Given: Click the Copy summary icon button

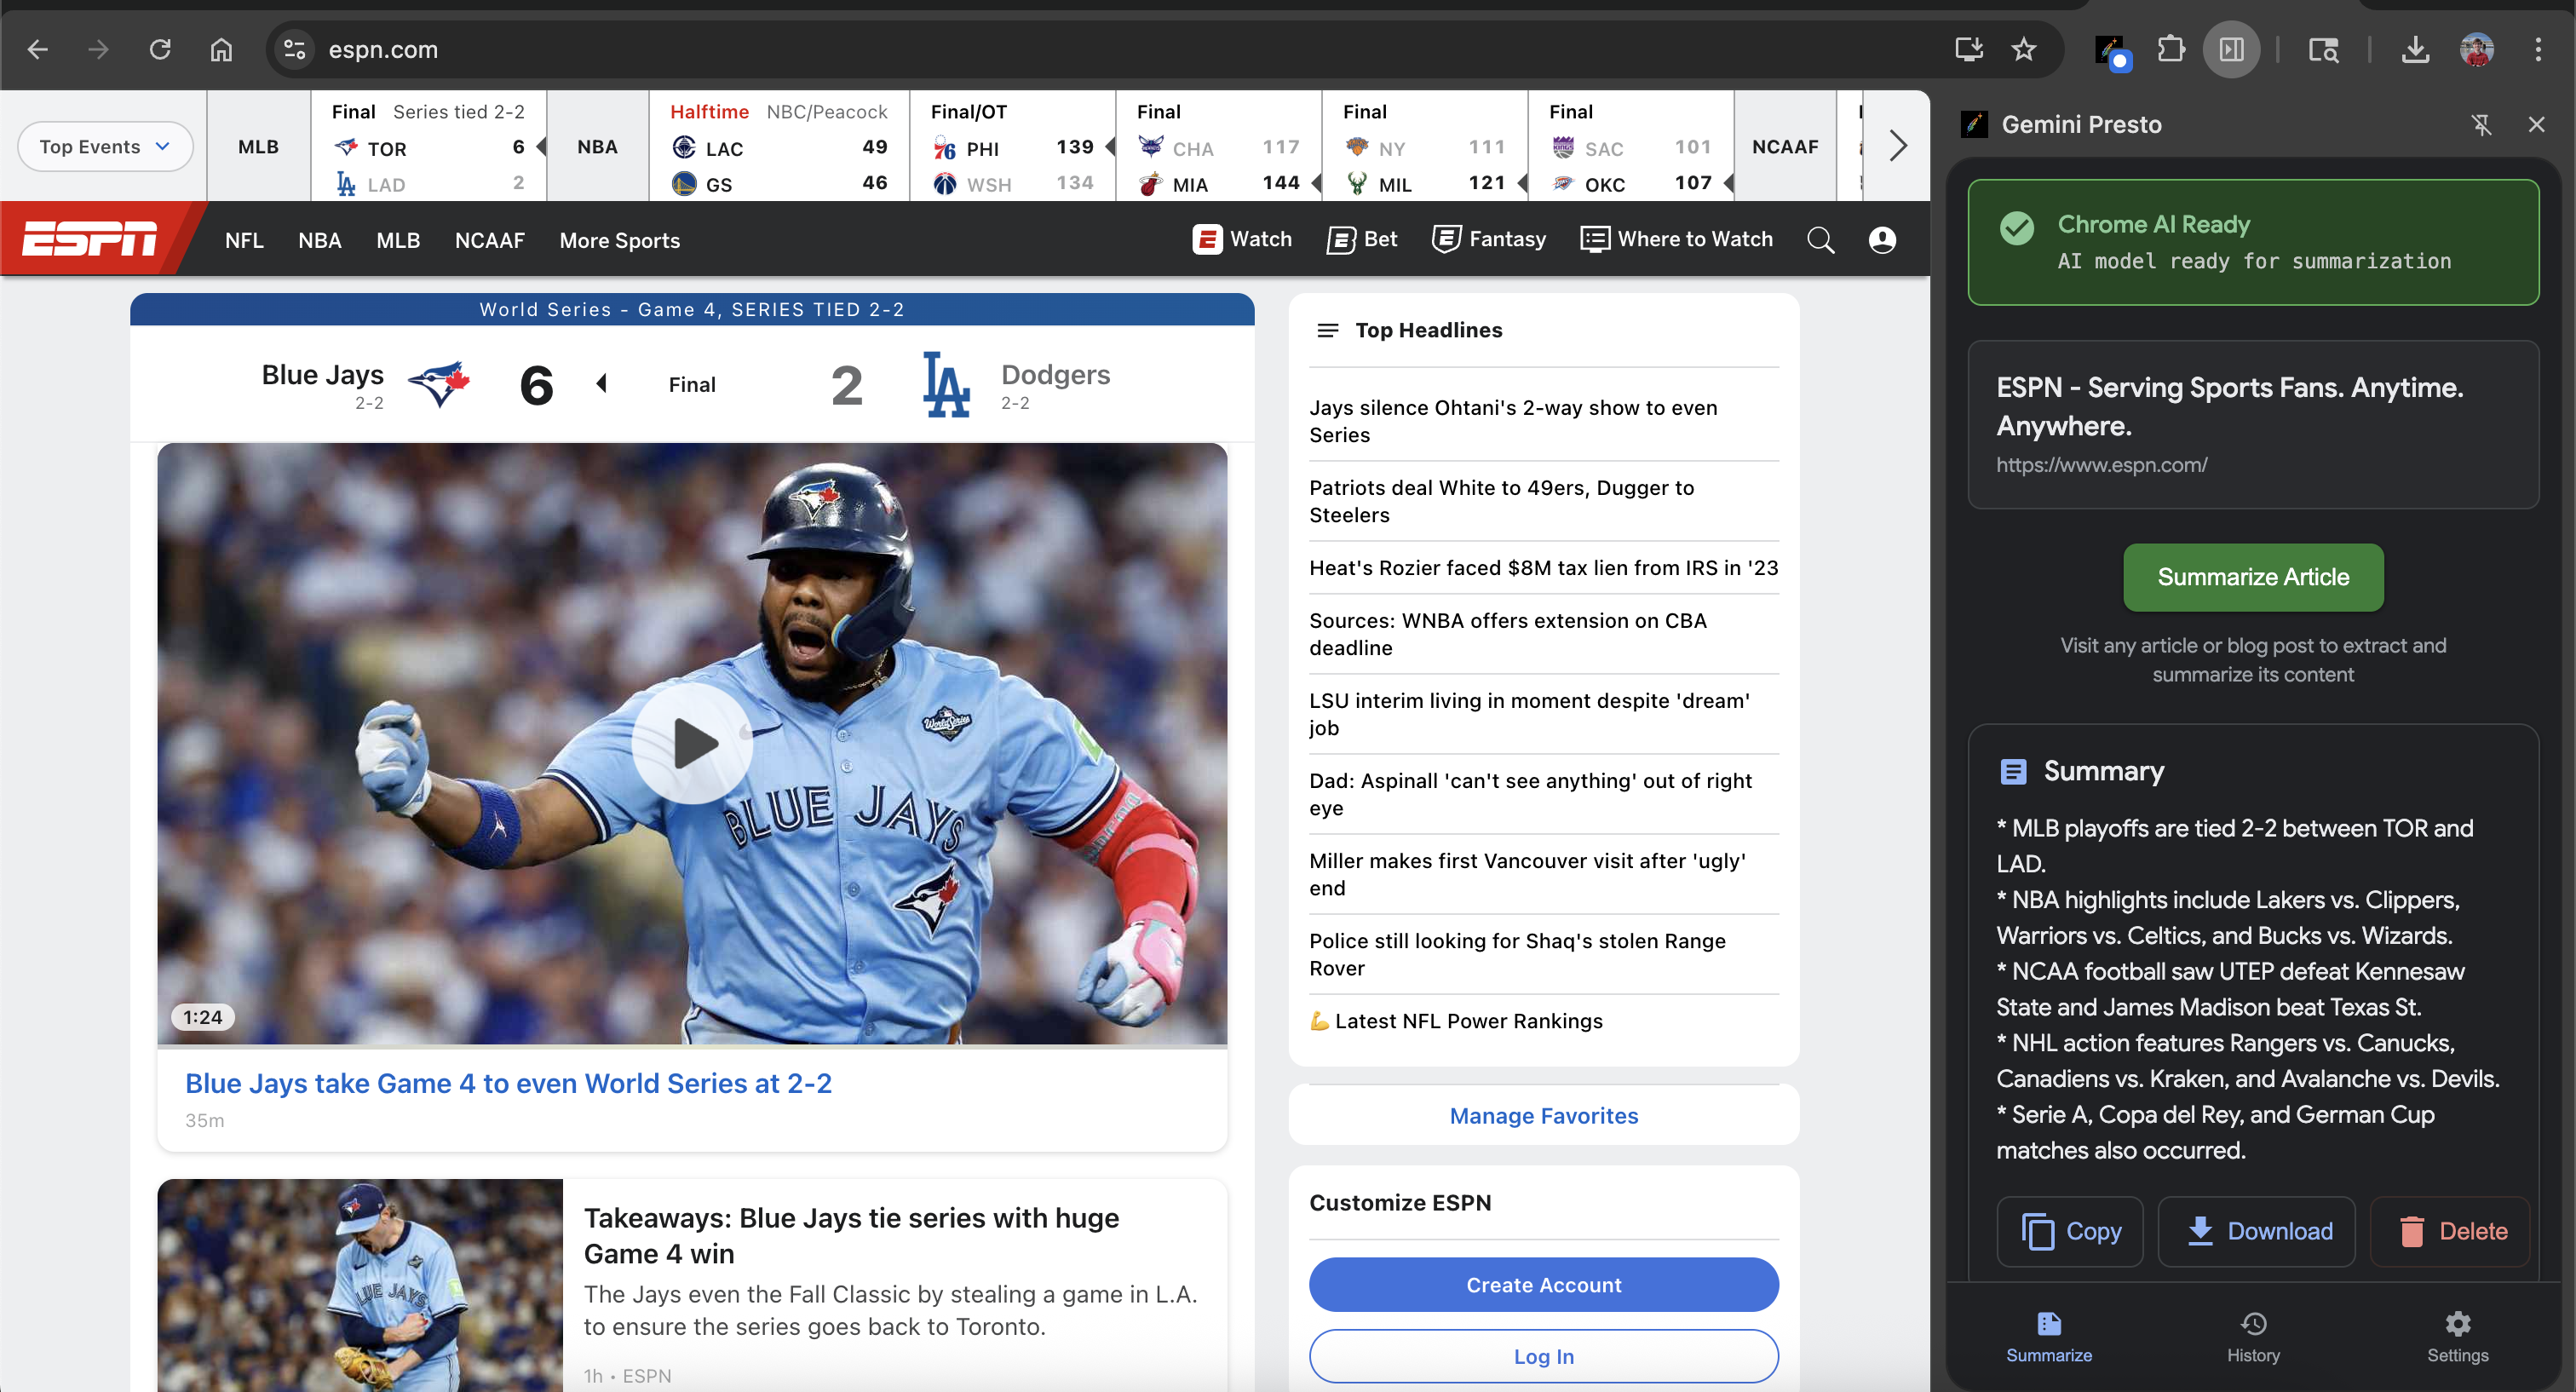Looking at the screenshot, I should pyautogui.click(x=2070, y=1231).
